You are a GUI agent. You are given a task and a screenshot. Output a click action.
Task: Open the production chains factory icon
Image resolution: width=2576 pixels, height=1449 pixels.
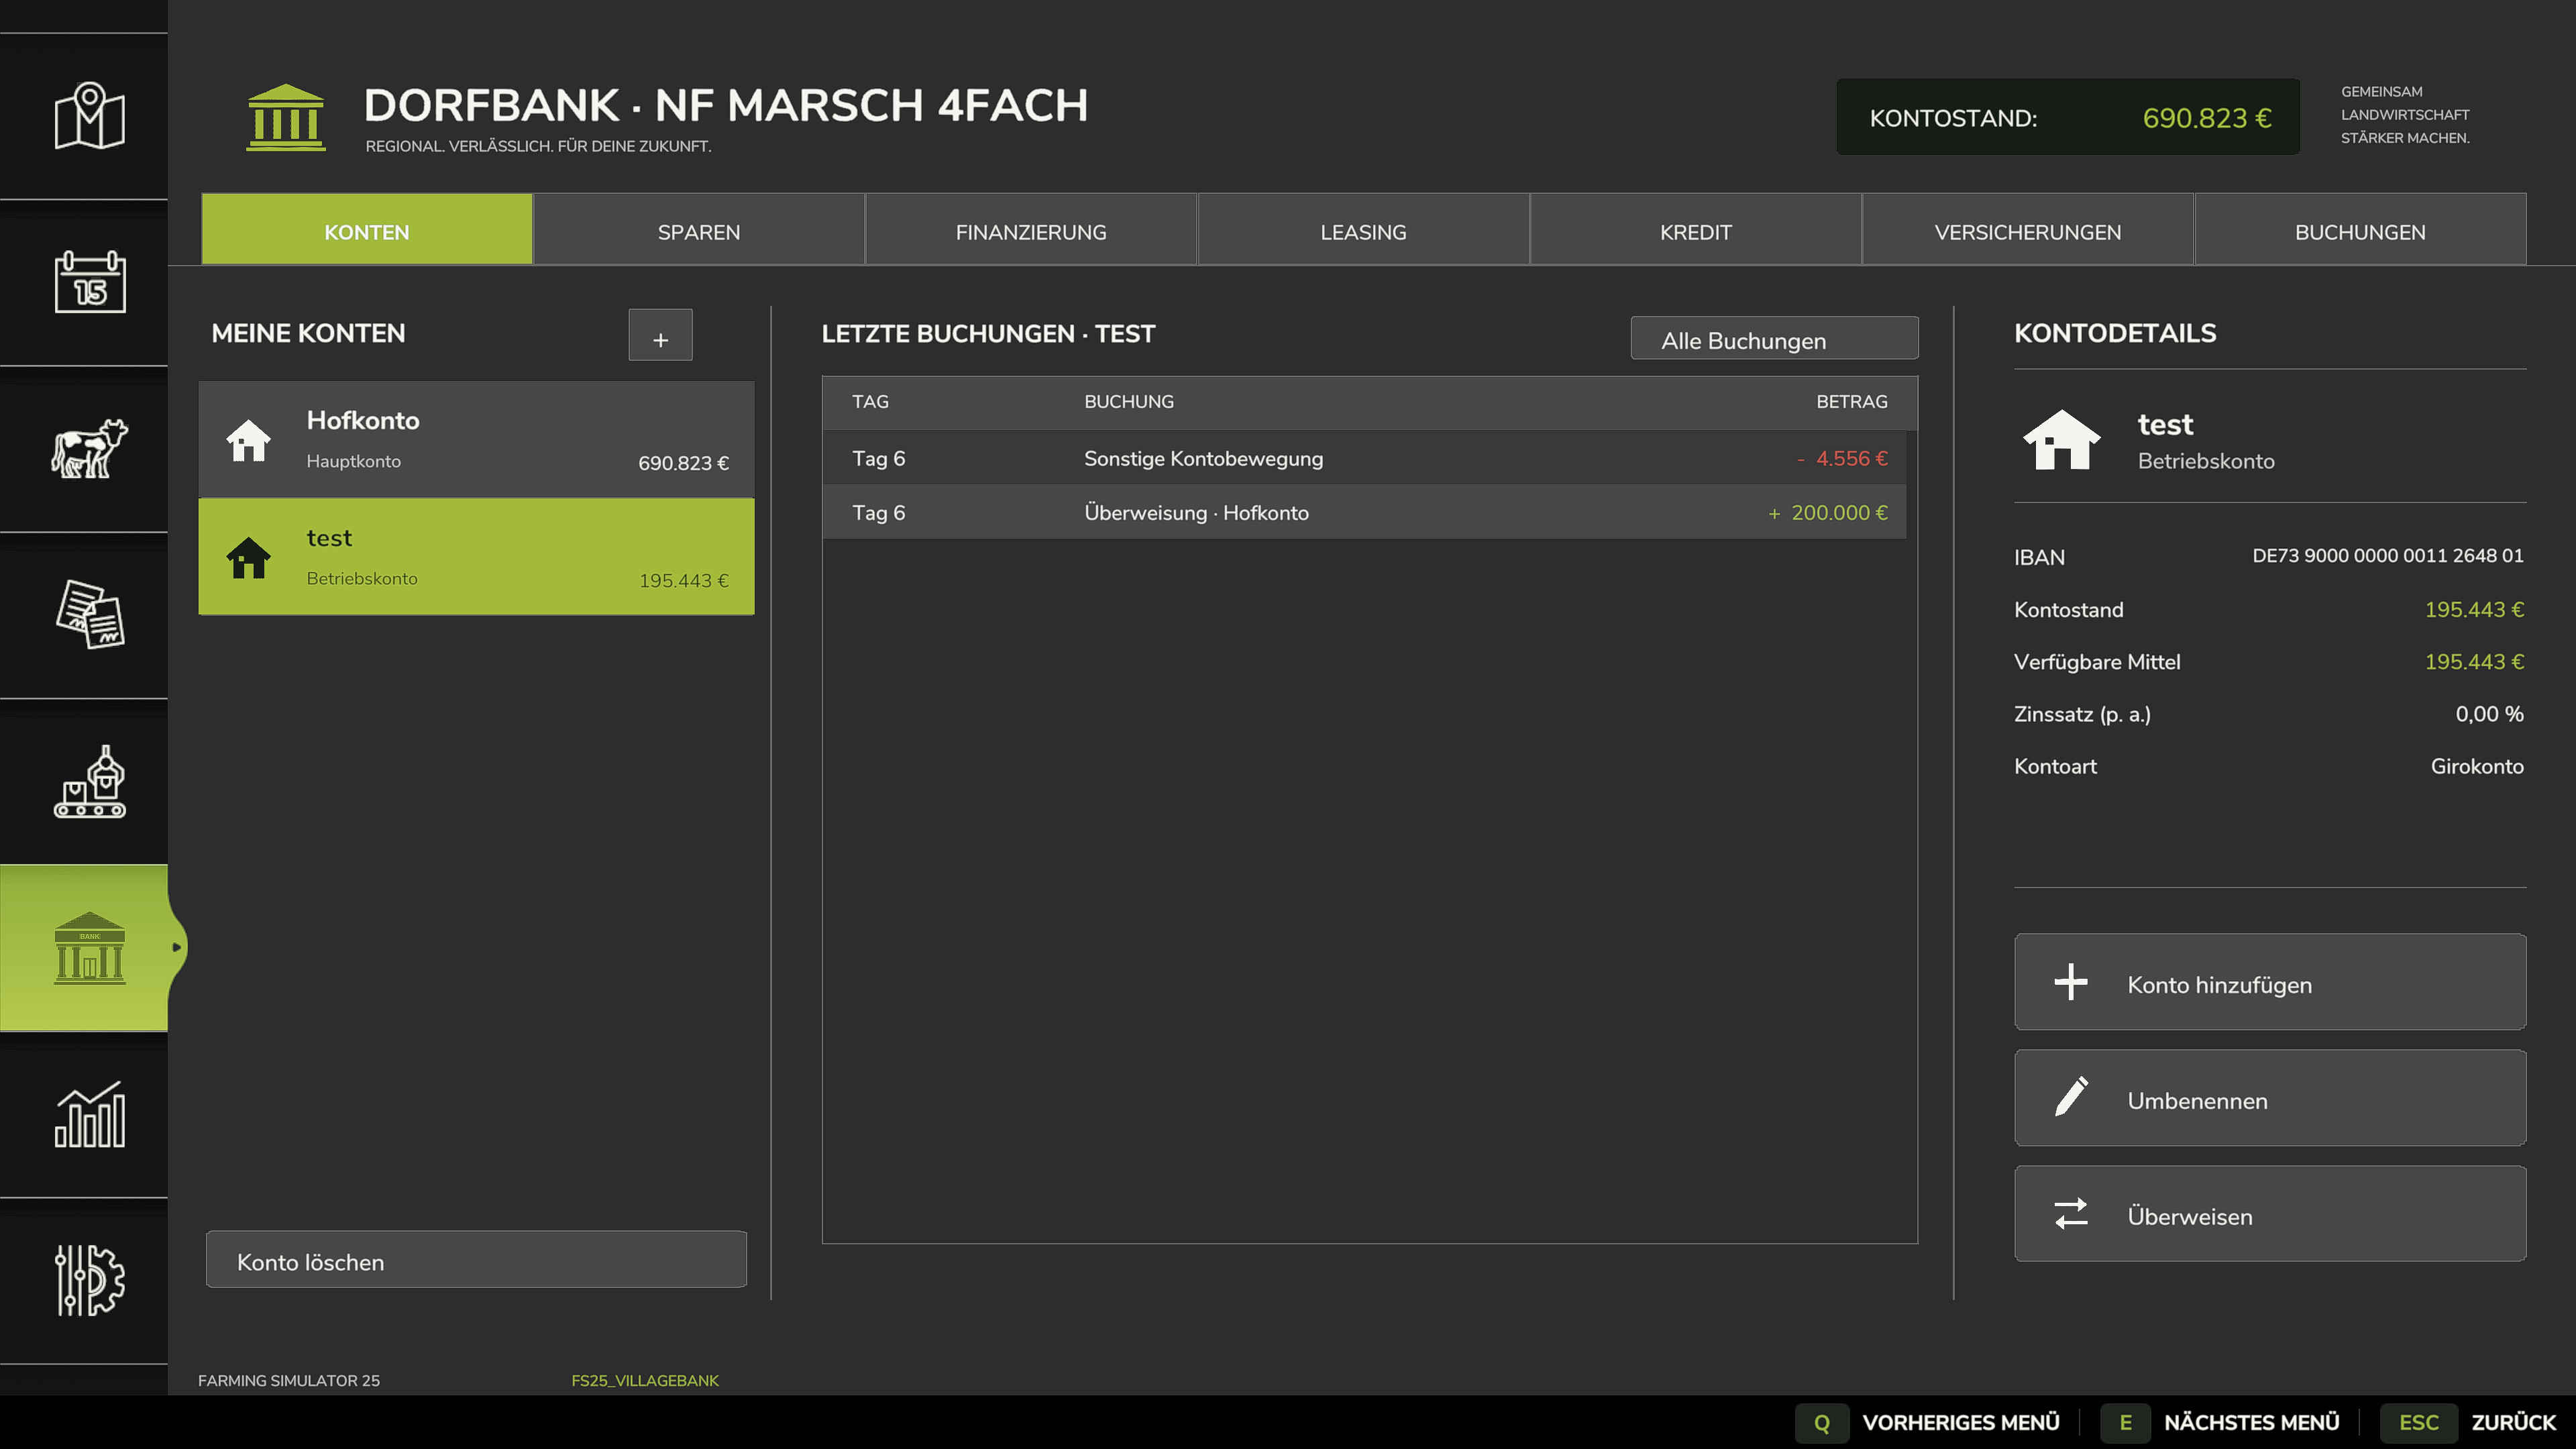pos(89,781)
